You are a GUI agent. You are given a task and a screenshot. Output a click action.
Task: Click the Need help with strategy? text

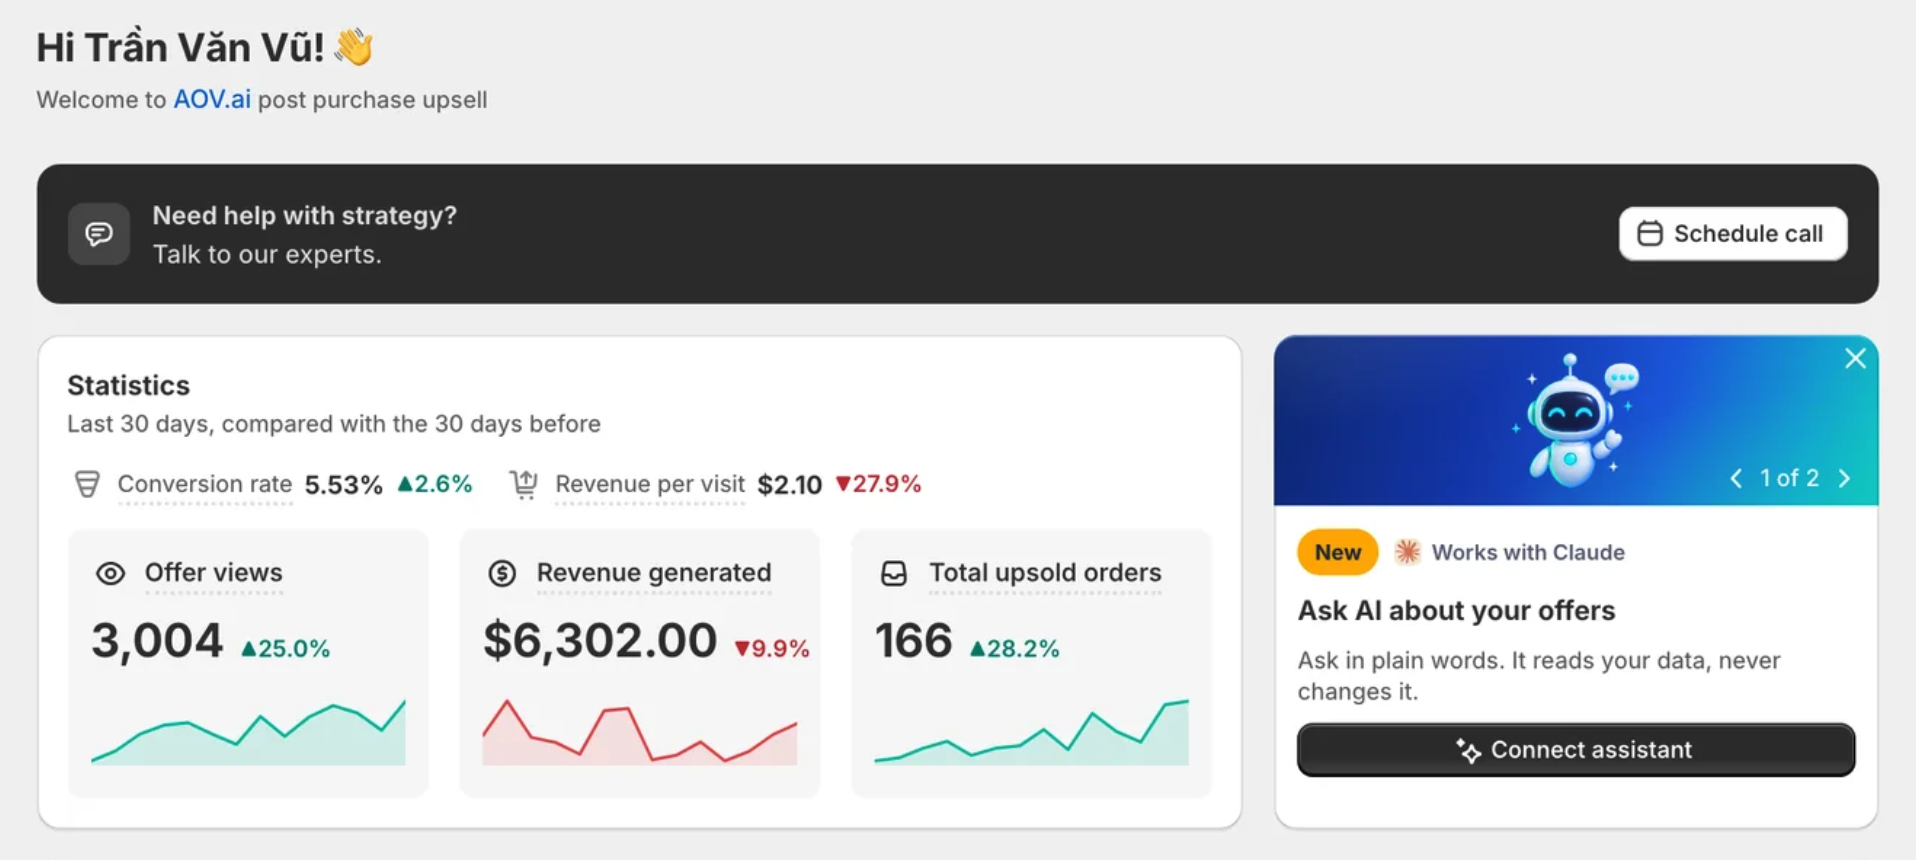305,216
